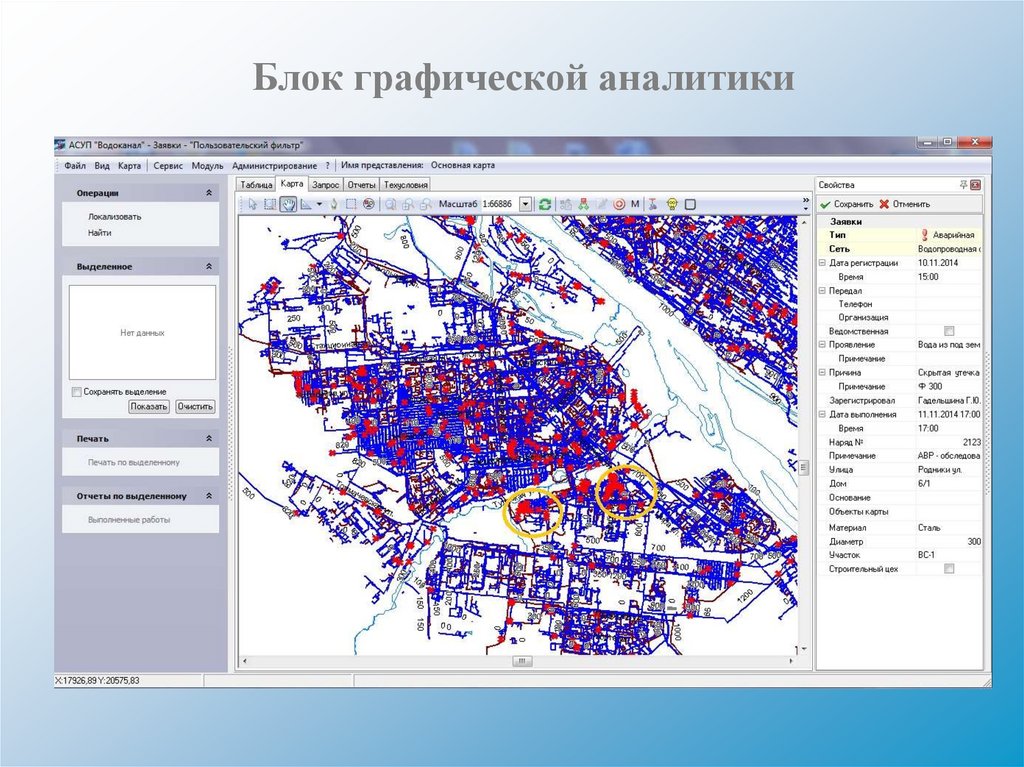Click the red target circle icon
Image resolution: width=1024 pixels, height=767 pixels.
(618, 204)
